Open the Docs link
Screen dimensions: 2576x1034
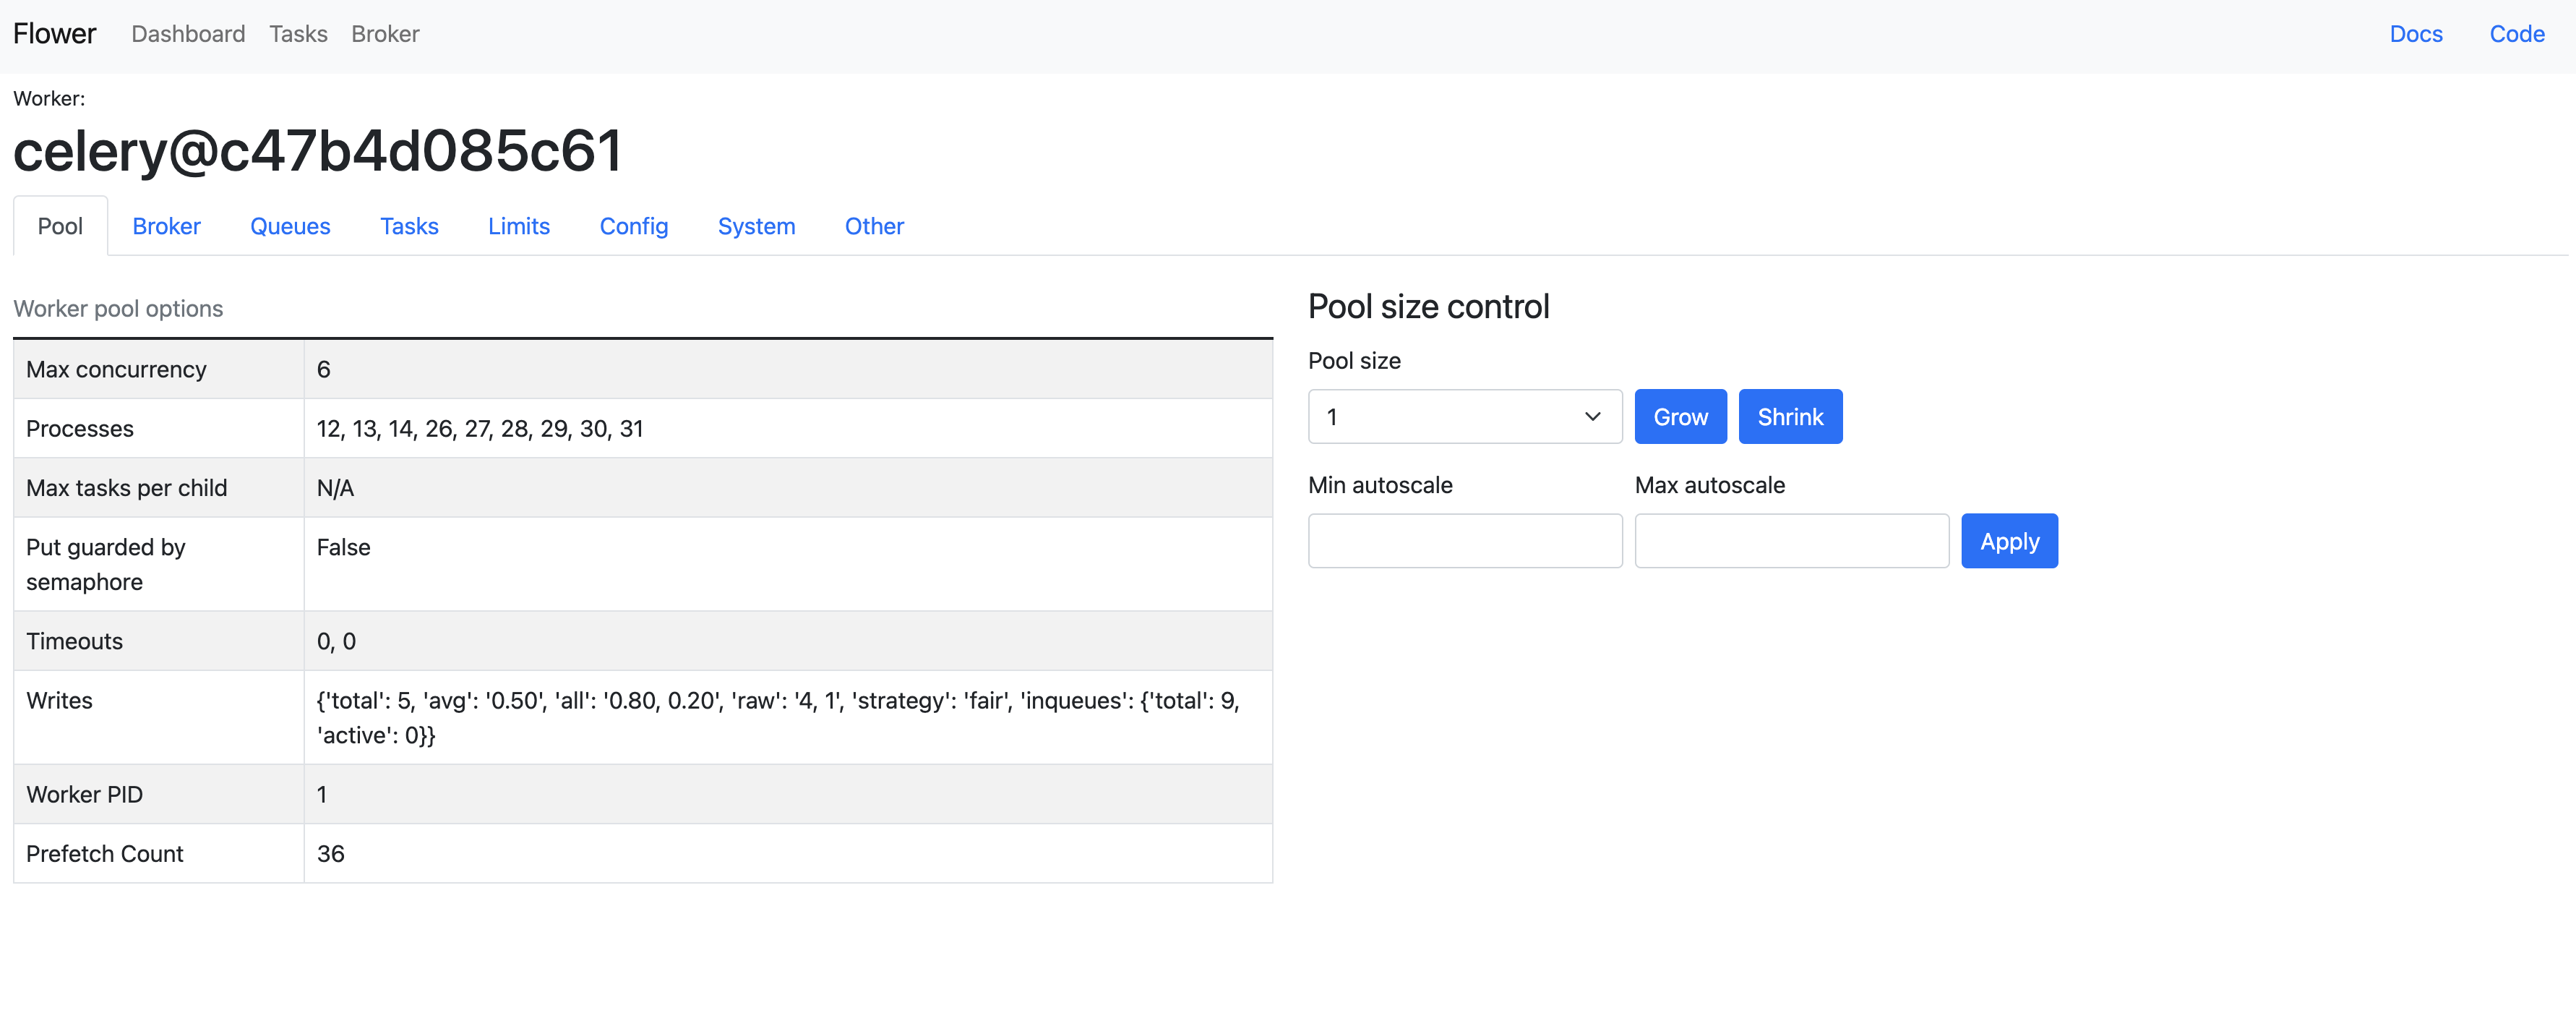click(2415, 34)
